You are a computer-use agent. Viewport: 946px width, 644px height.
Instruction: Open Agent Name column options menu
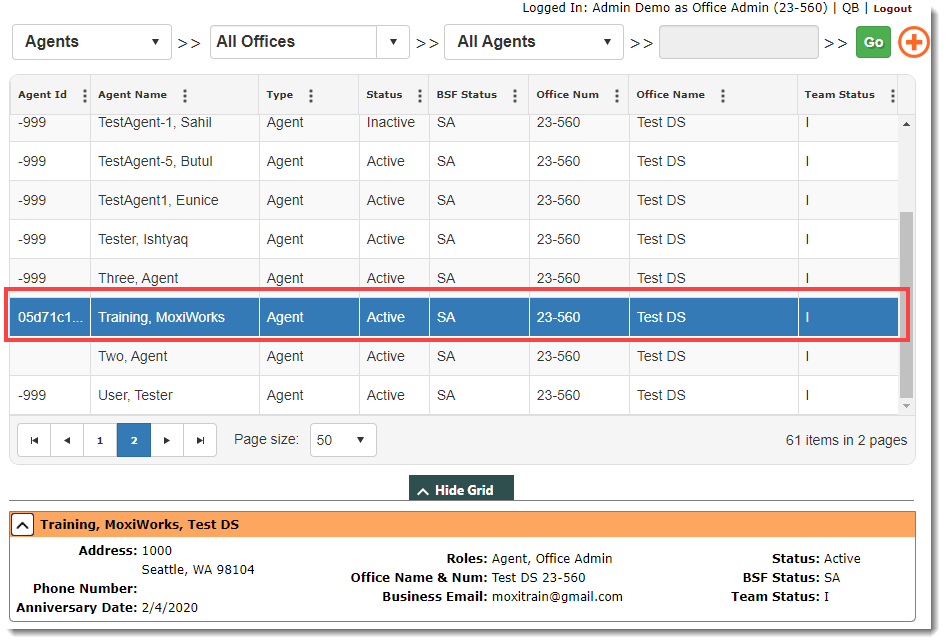(185, 96)
